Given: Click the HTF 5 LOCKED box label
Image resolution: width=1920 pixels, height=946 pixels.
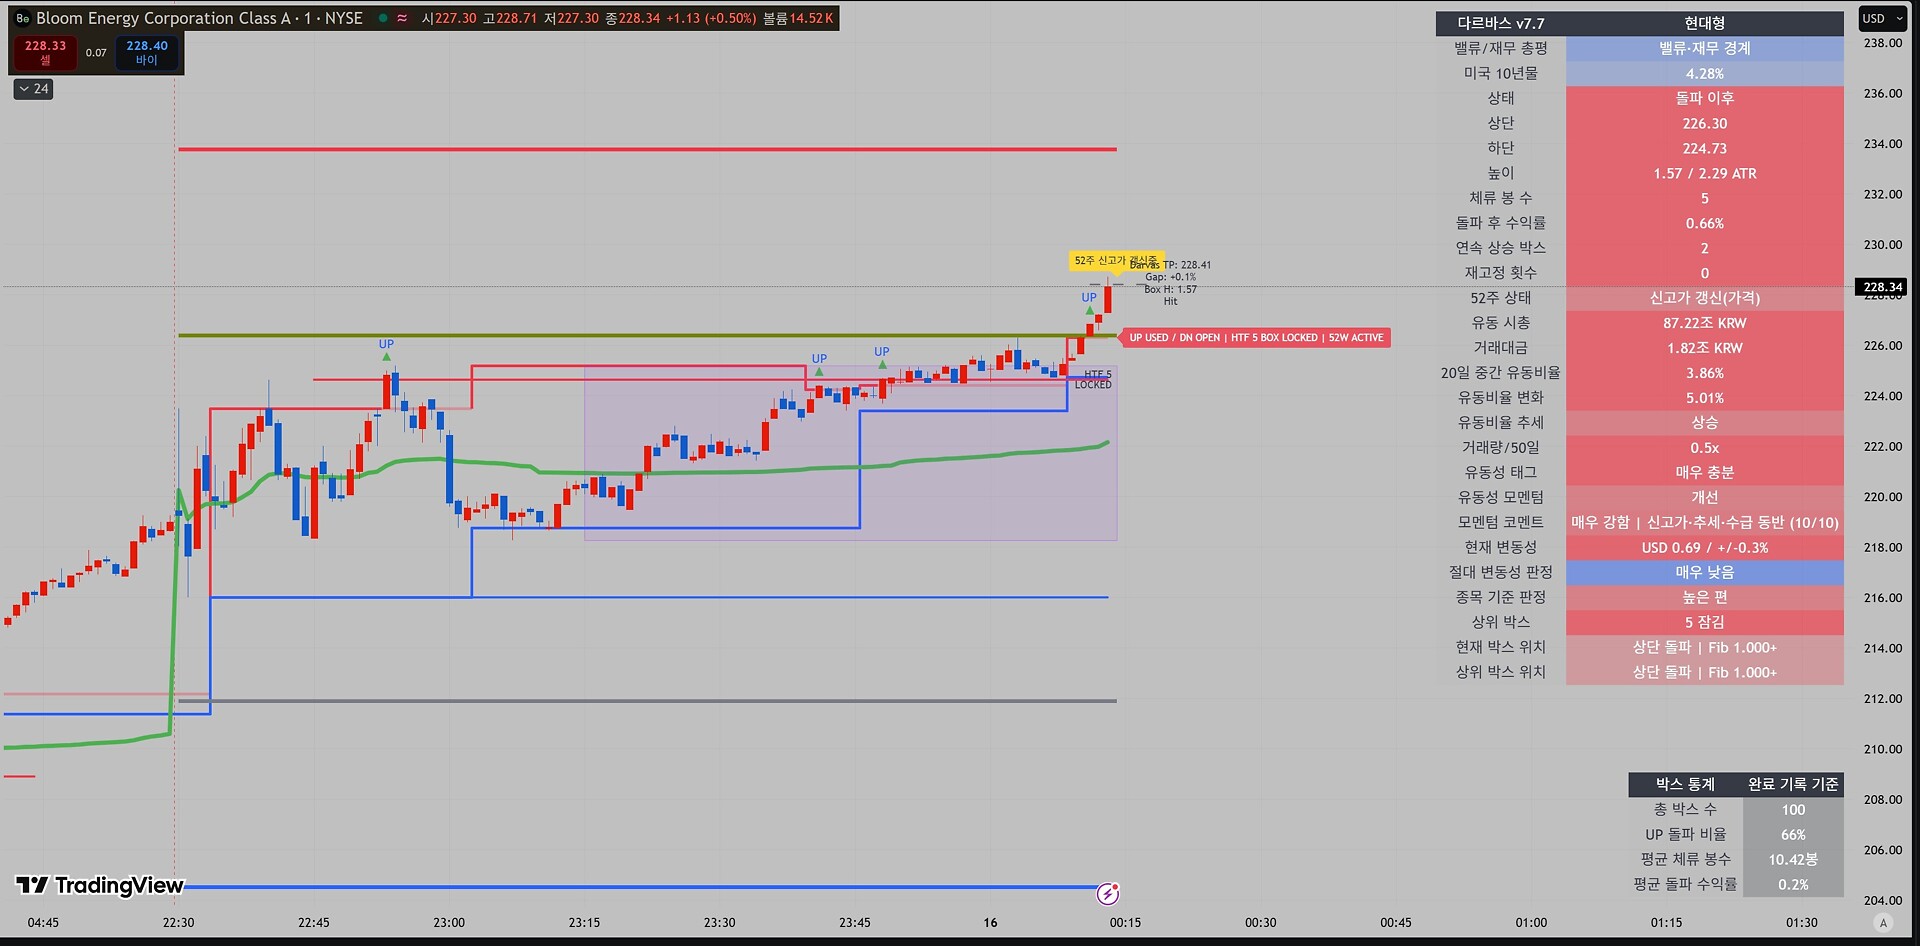Looking at the screenshot, I should click(x=1094, y=379).
